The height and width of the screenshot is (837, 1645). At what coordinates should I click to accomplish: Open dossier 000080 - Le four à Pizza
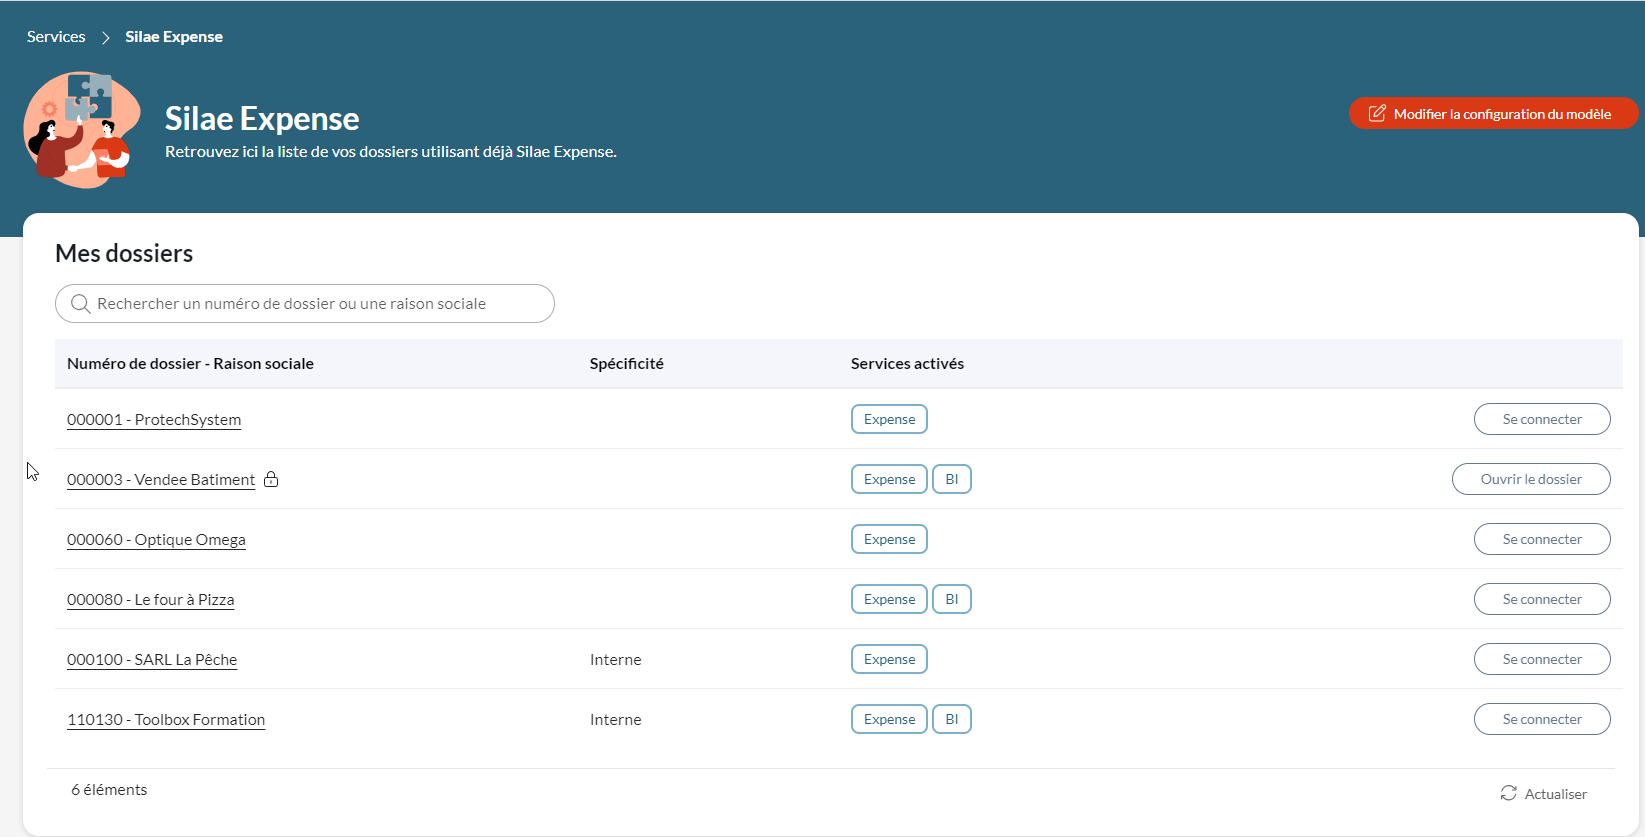click(x=150, y=600)
